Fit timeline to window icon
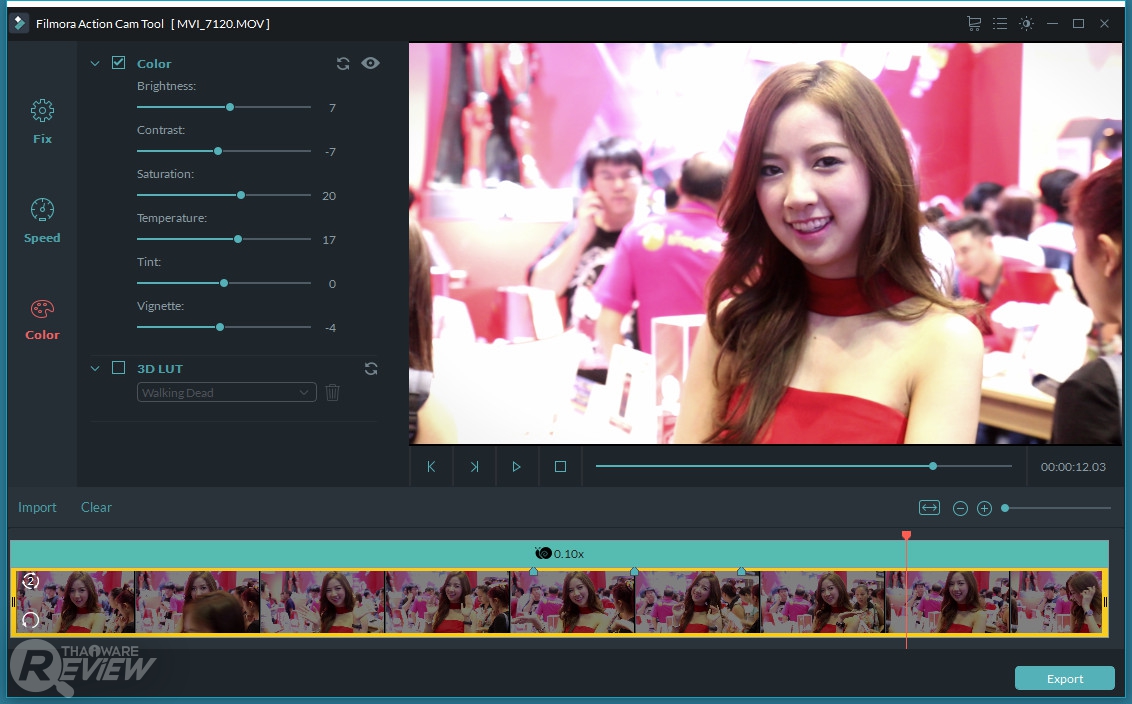The image size is (1132, 704). click(929, 508)
